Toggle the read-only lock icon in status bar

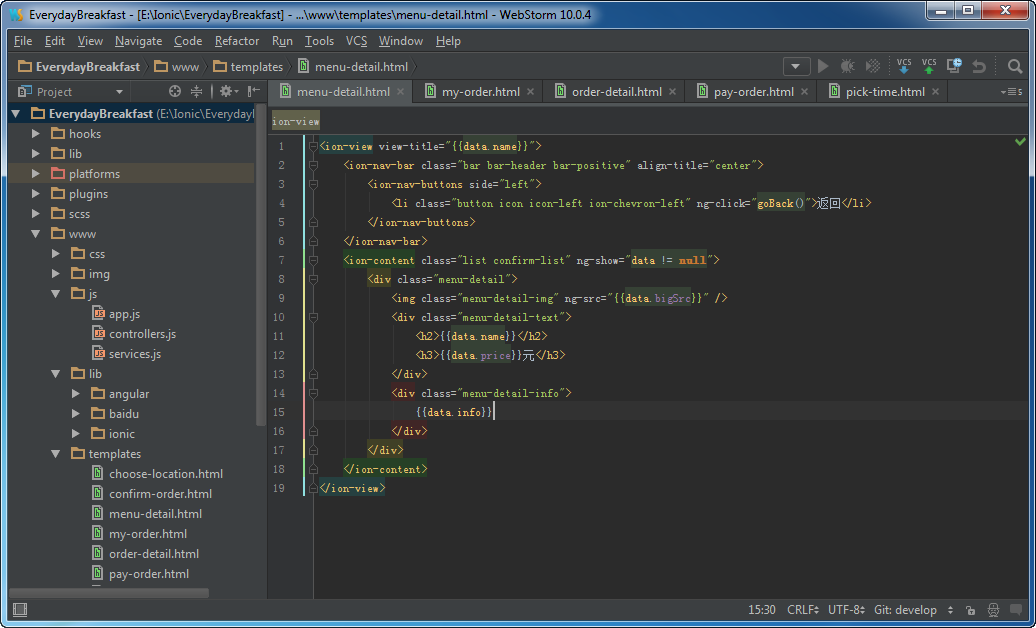click(x=970, y=610)
